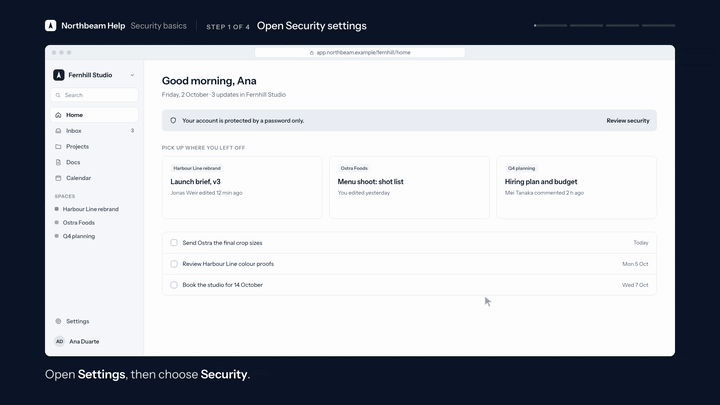
Task: Open the Menu shoot: shot list card
Action: point(409,187)
